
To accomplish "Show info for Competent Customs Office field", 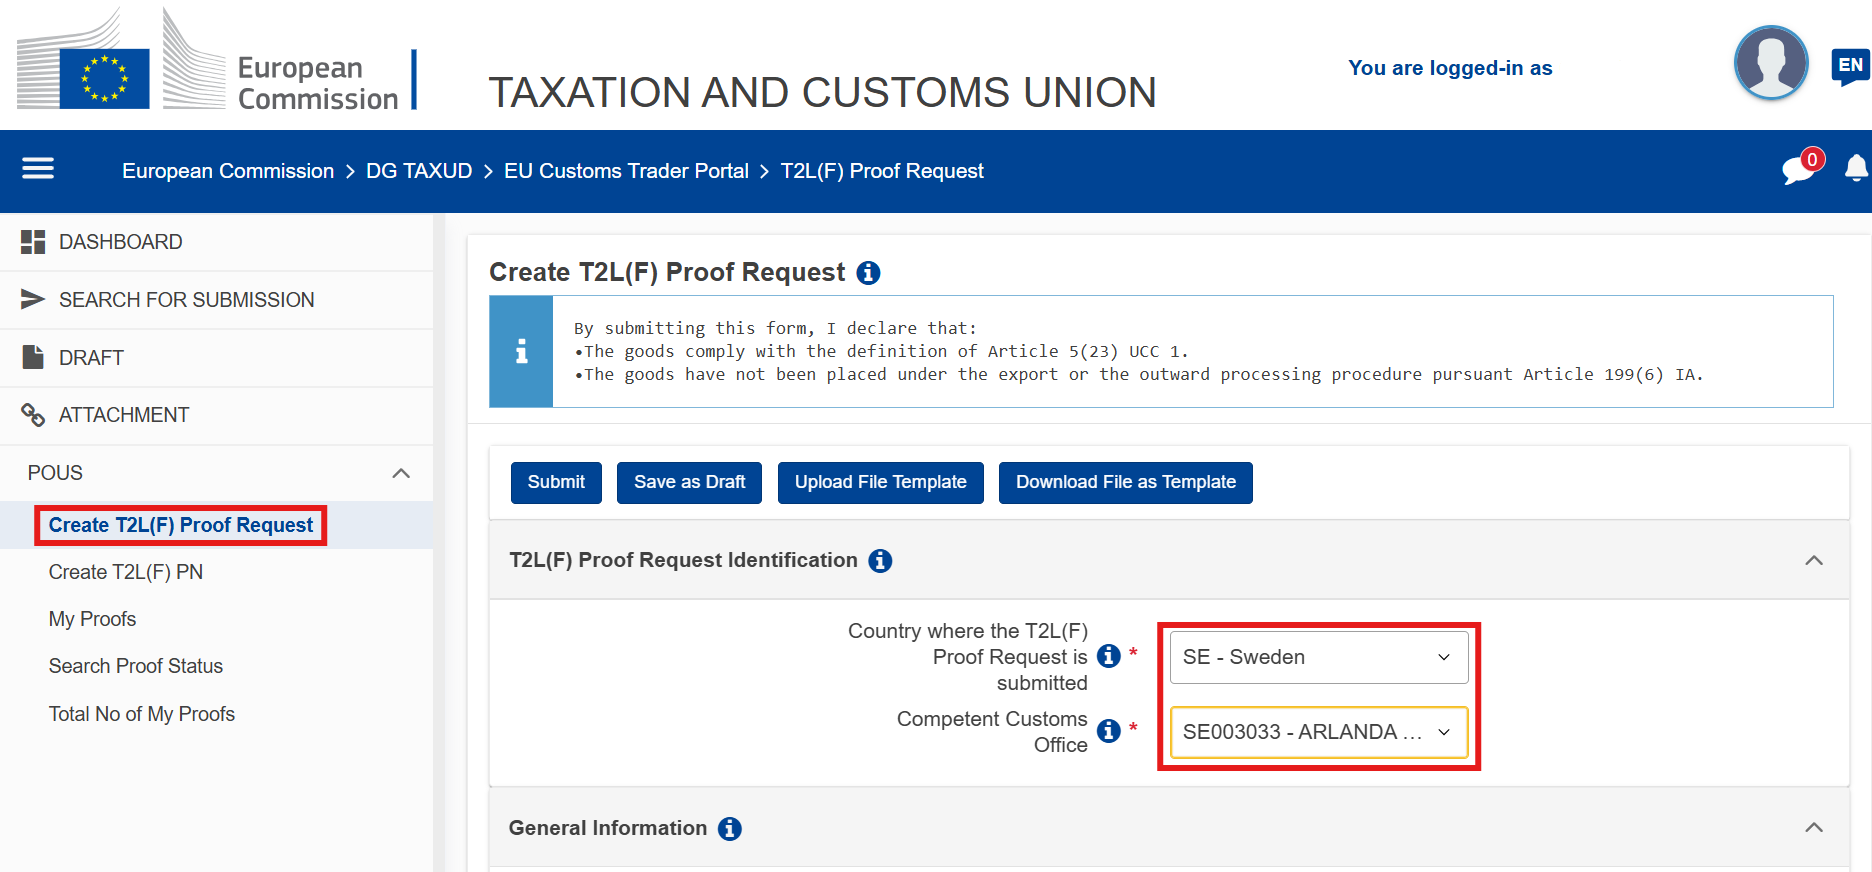I will pyautogui.click(x=1108, y=731).
